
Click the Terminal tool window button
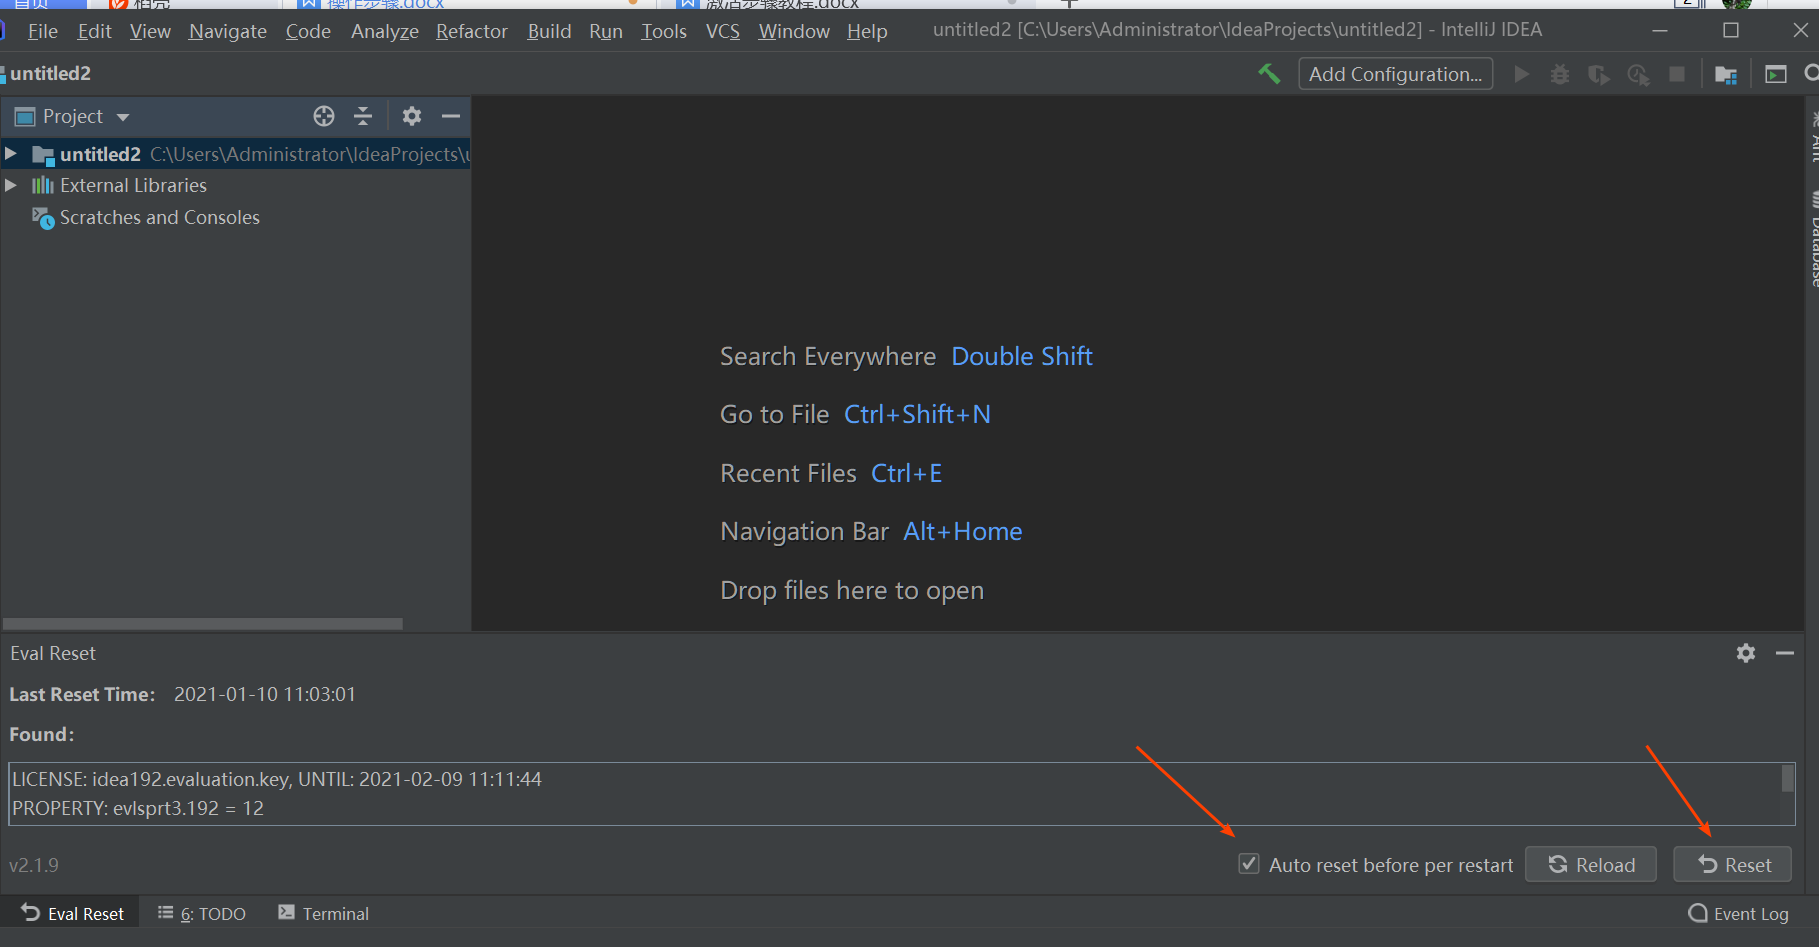[x=323, y=913]
